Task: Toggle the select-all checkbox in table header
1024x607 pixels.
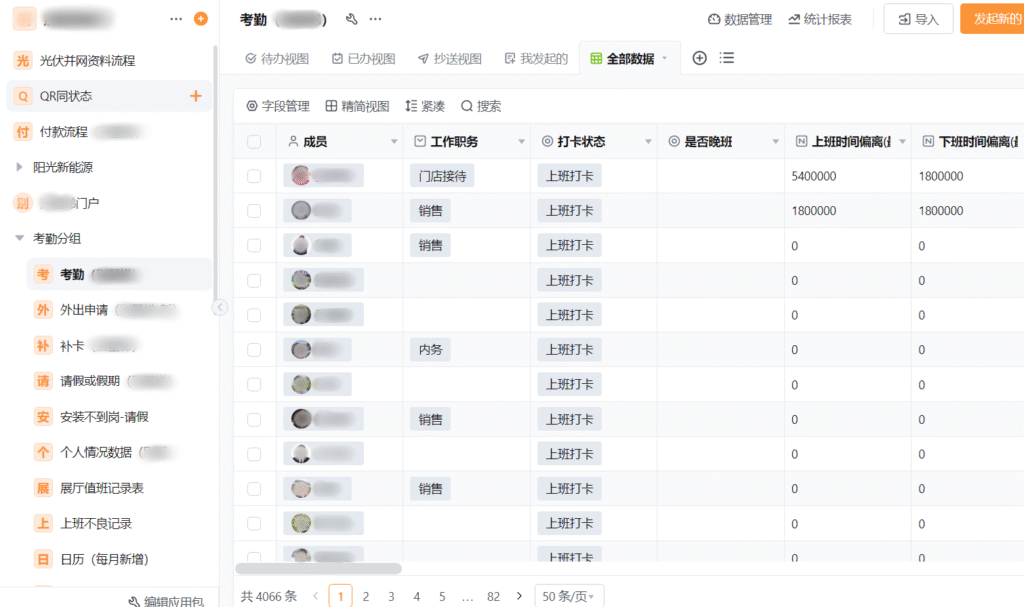Action: 254,142
